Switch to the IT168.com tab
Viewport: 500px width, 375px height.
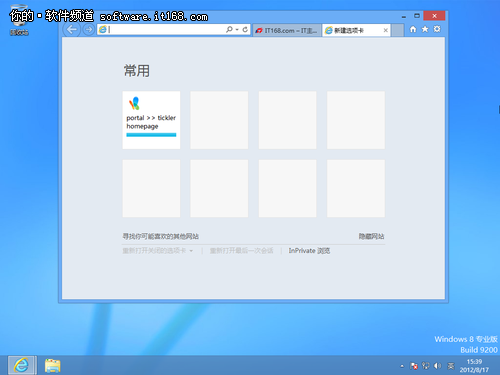[287, 31]
